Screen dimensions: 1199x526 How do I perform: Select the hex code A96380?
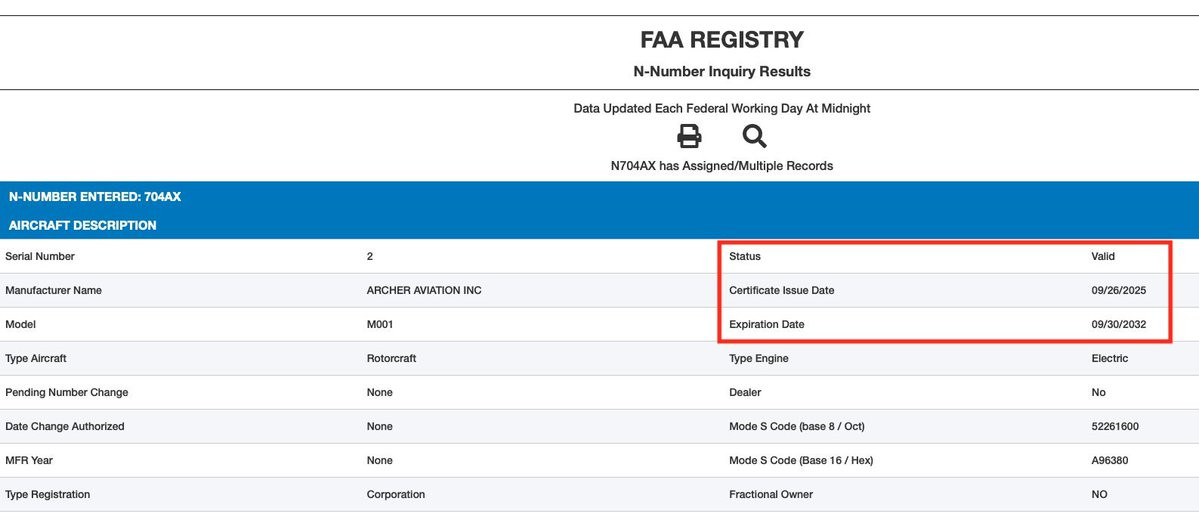(1110, 460)
